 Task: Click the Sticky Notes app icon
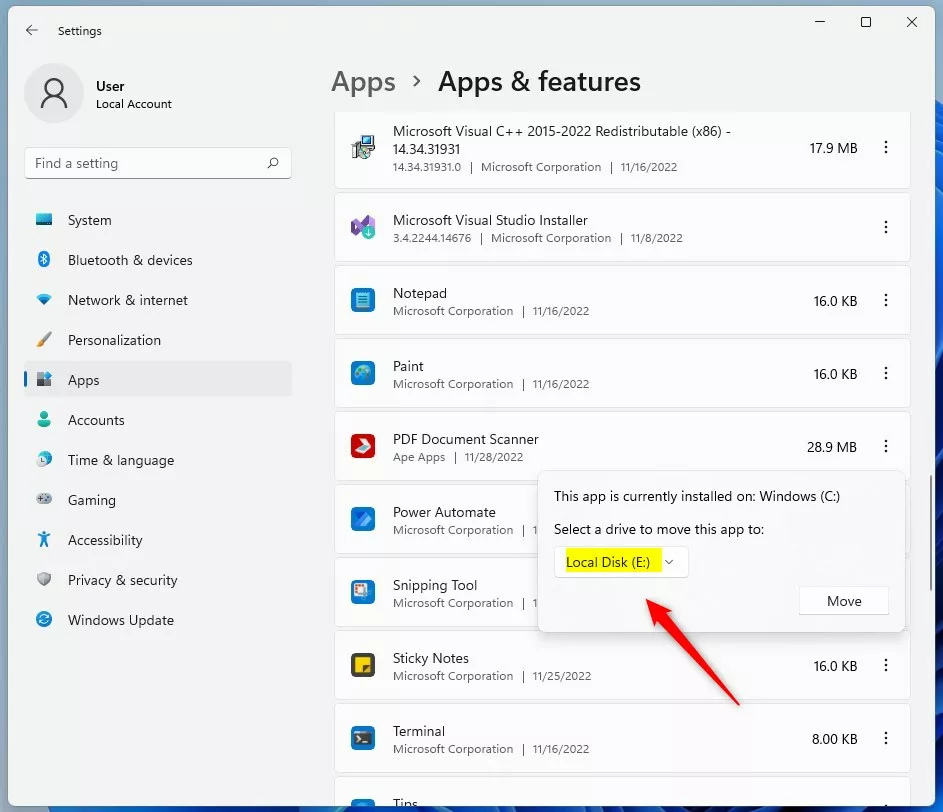[x=363, y=665]
